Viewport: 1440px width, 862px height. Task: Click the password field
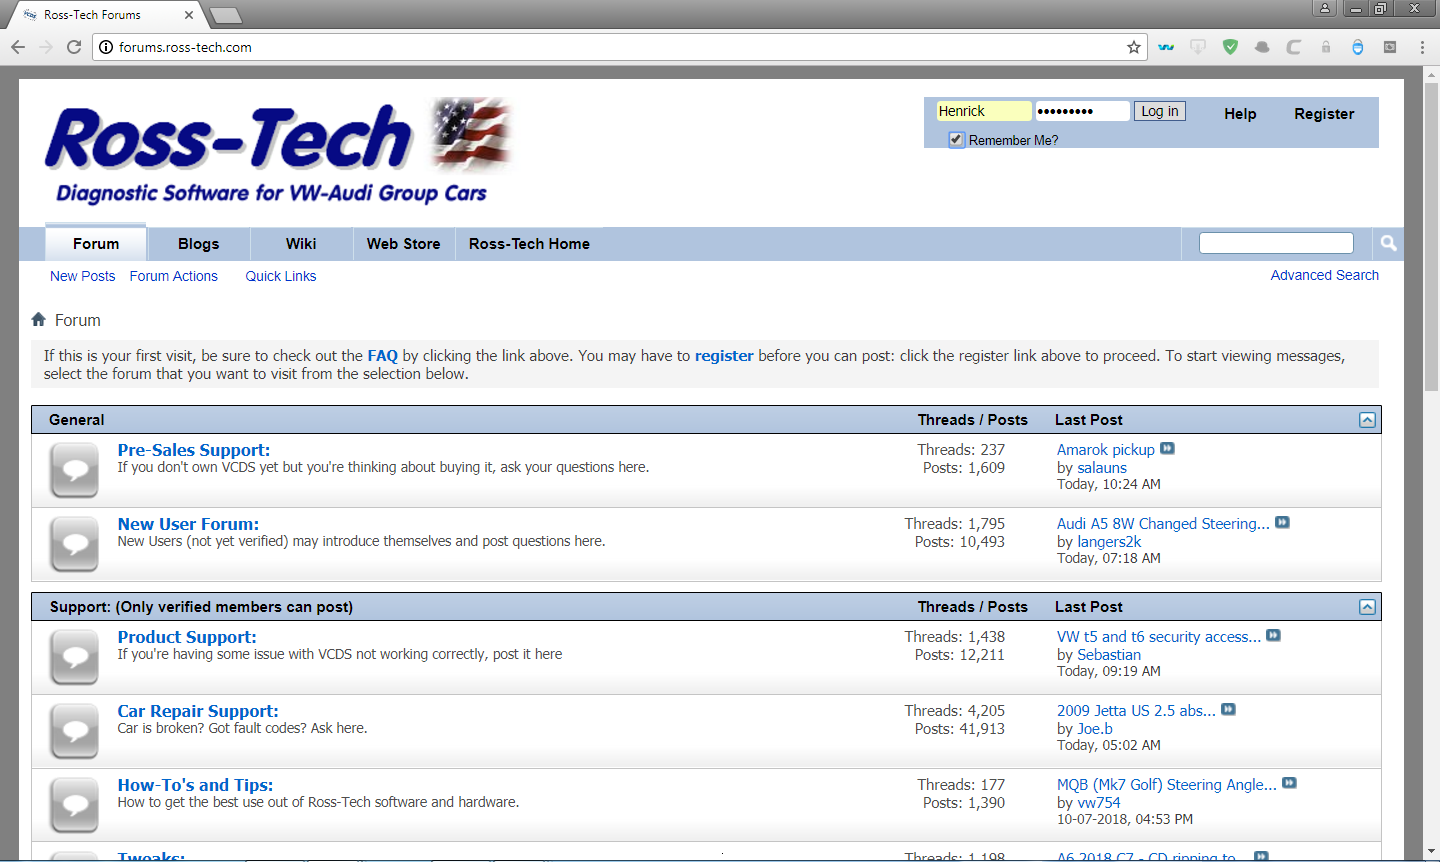[1082, 111]
